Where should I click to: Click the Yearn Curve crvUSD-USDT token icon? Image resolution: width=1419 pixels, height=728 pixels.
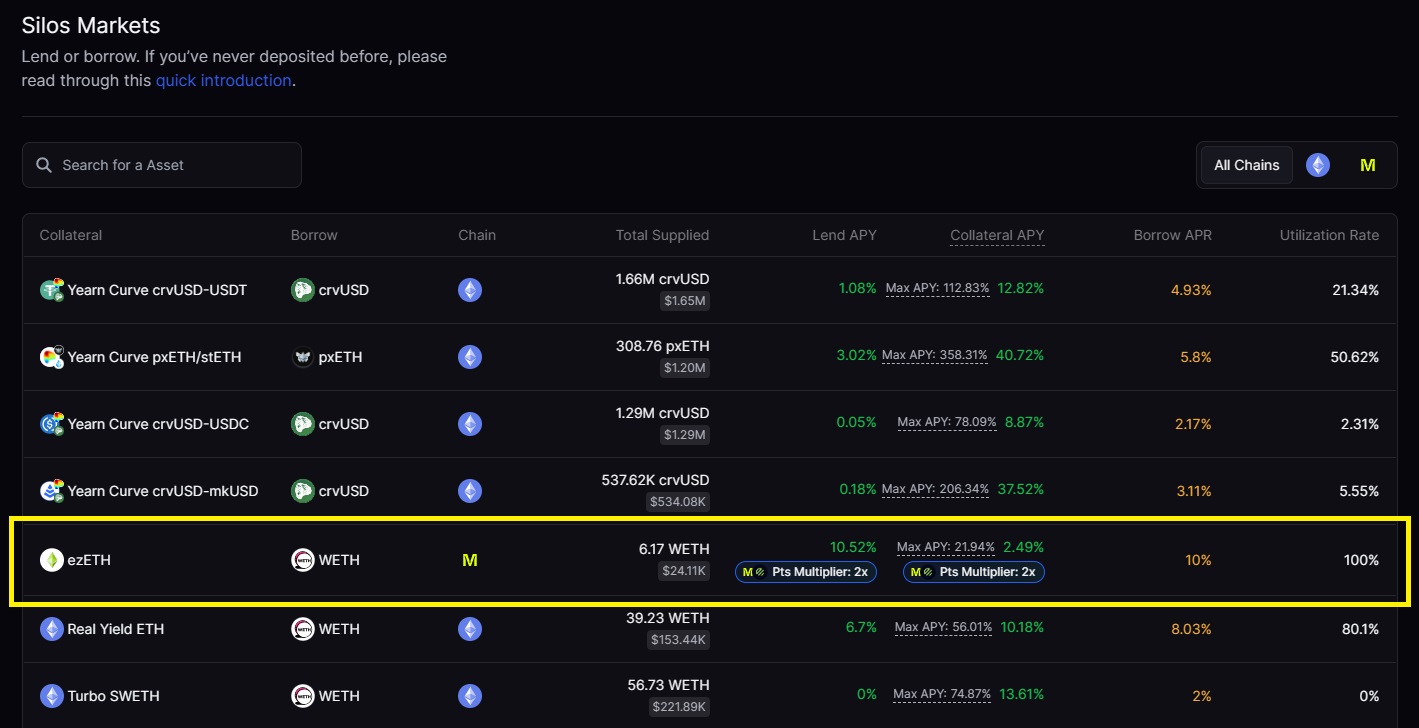tap(52, 290)
